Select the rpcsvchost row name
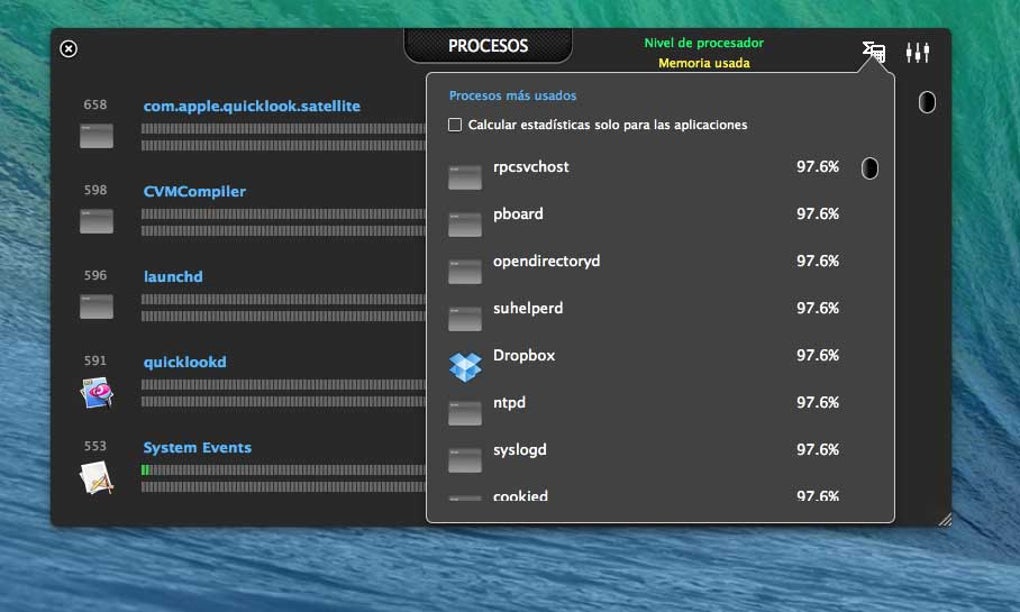Screen dimensions: 1020x612 coord(531,167)
